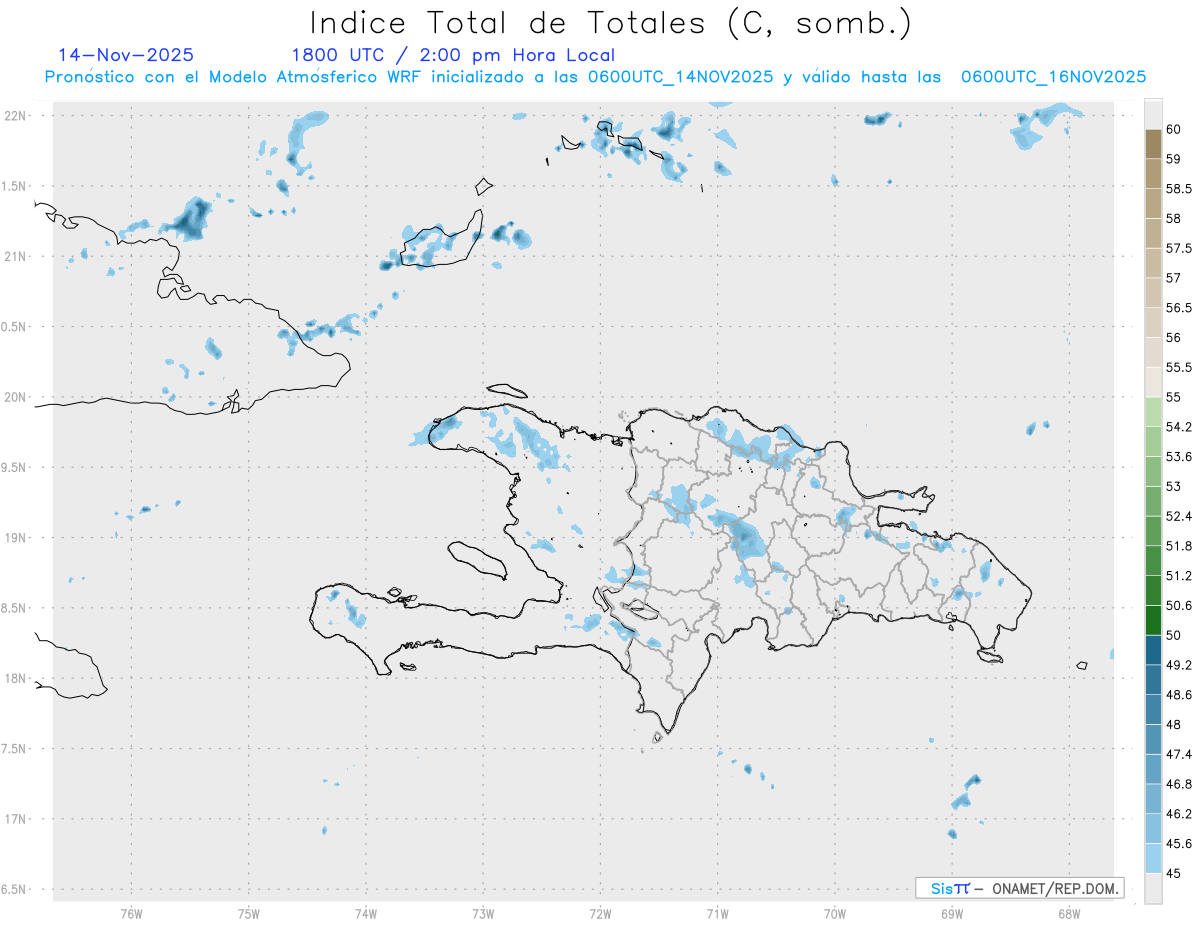Click the colorbar label '46.8'

tap(1179, 784)
